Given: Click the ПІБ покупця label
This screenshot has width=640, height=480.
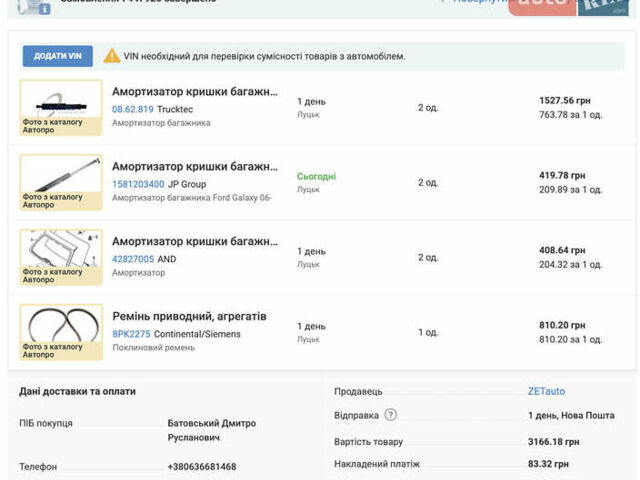Looking at the screenshot, I should (46, 423).
